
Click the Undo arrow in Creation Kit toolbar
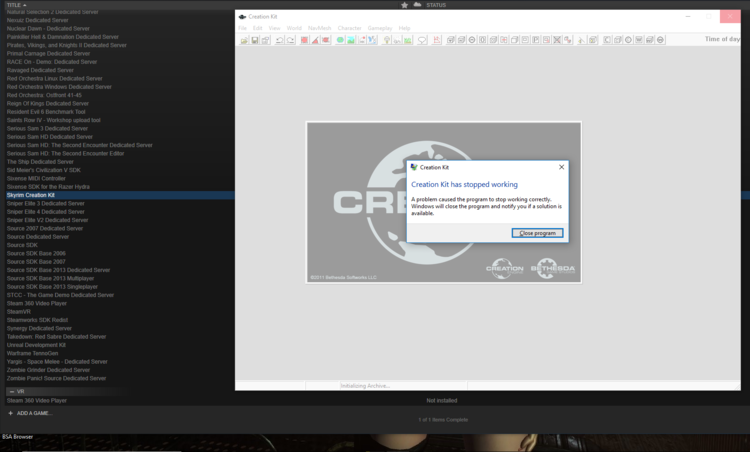tap(279, 40)
